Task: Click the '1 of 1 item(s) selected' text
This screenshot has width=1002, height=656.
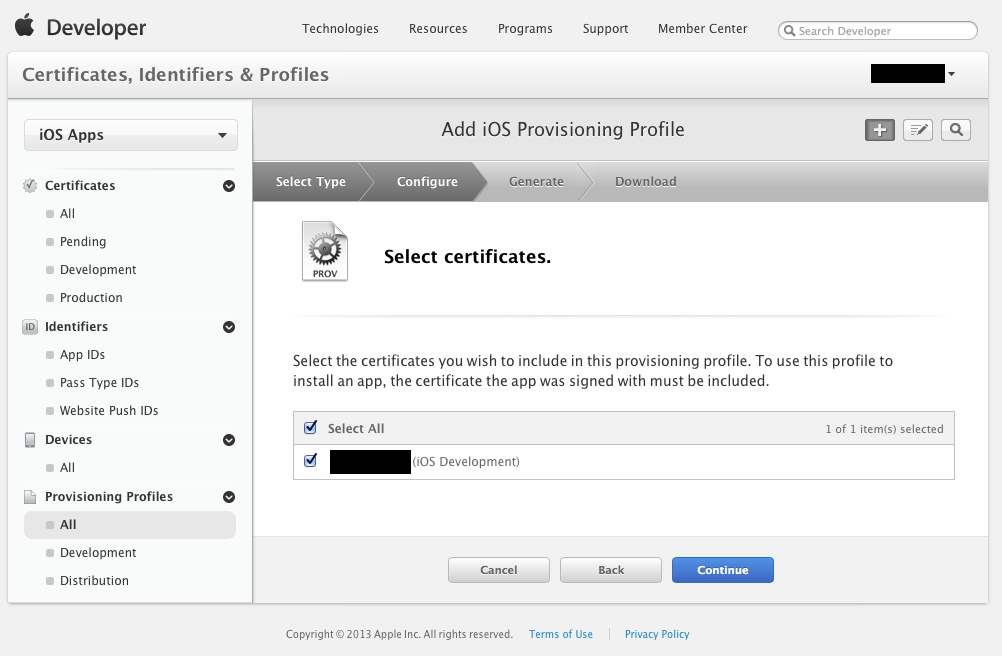Action: [x=884, y=429]
